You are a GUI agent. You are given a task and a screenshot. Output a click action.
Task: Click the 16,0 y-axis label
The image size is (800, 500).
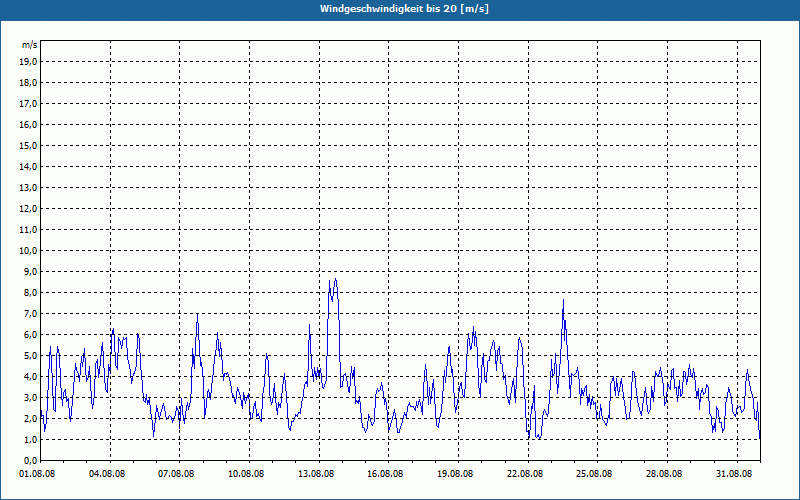click(x=28, y=124)
